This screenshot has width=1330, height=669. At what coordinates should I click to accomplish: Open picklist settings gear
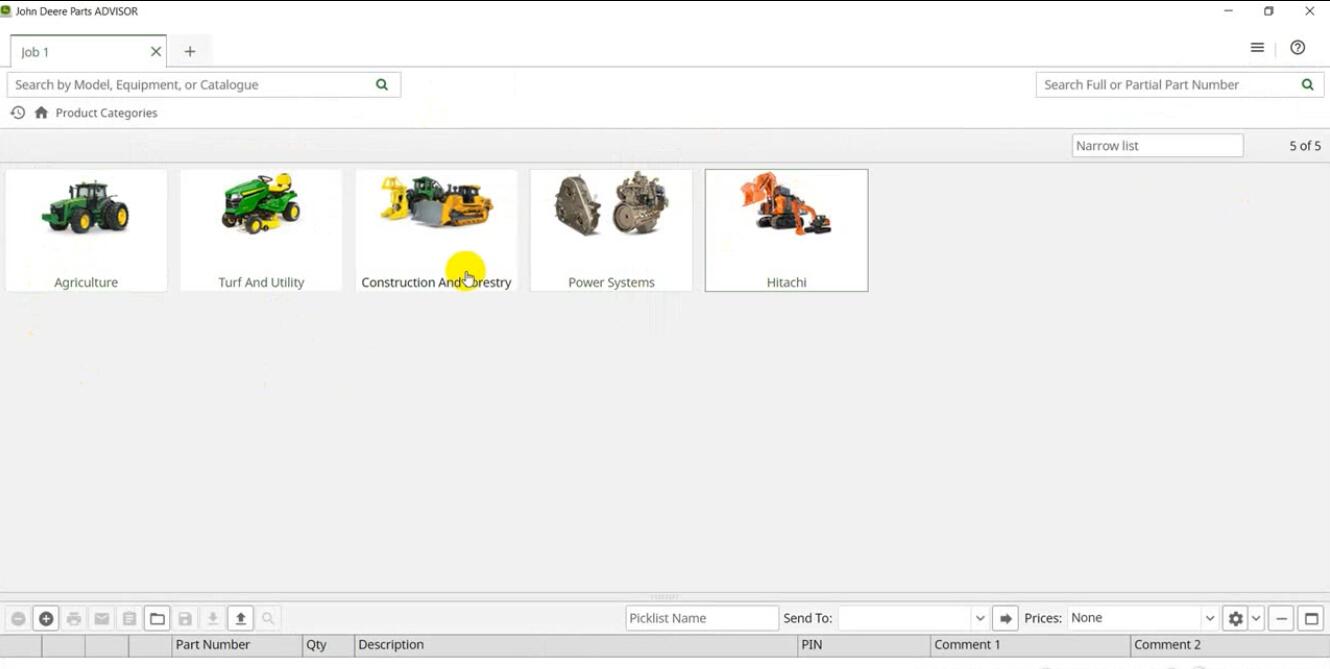pyautogui.click(x=1236, y=619)
